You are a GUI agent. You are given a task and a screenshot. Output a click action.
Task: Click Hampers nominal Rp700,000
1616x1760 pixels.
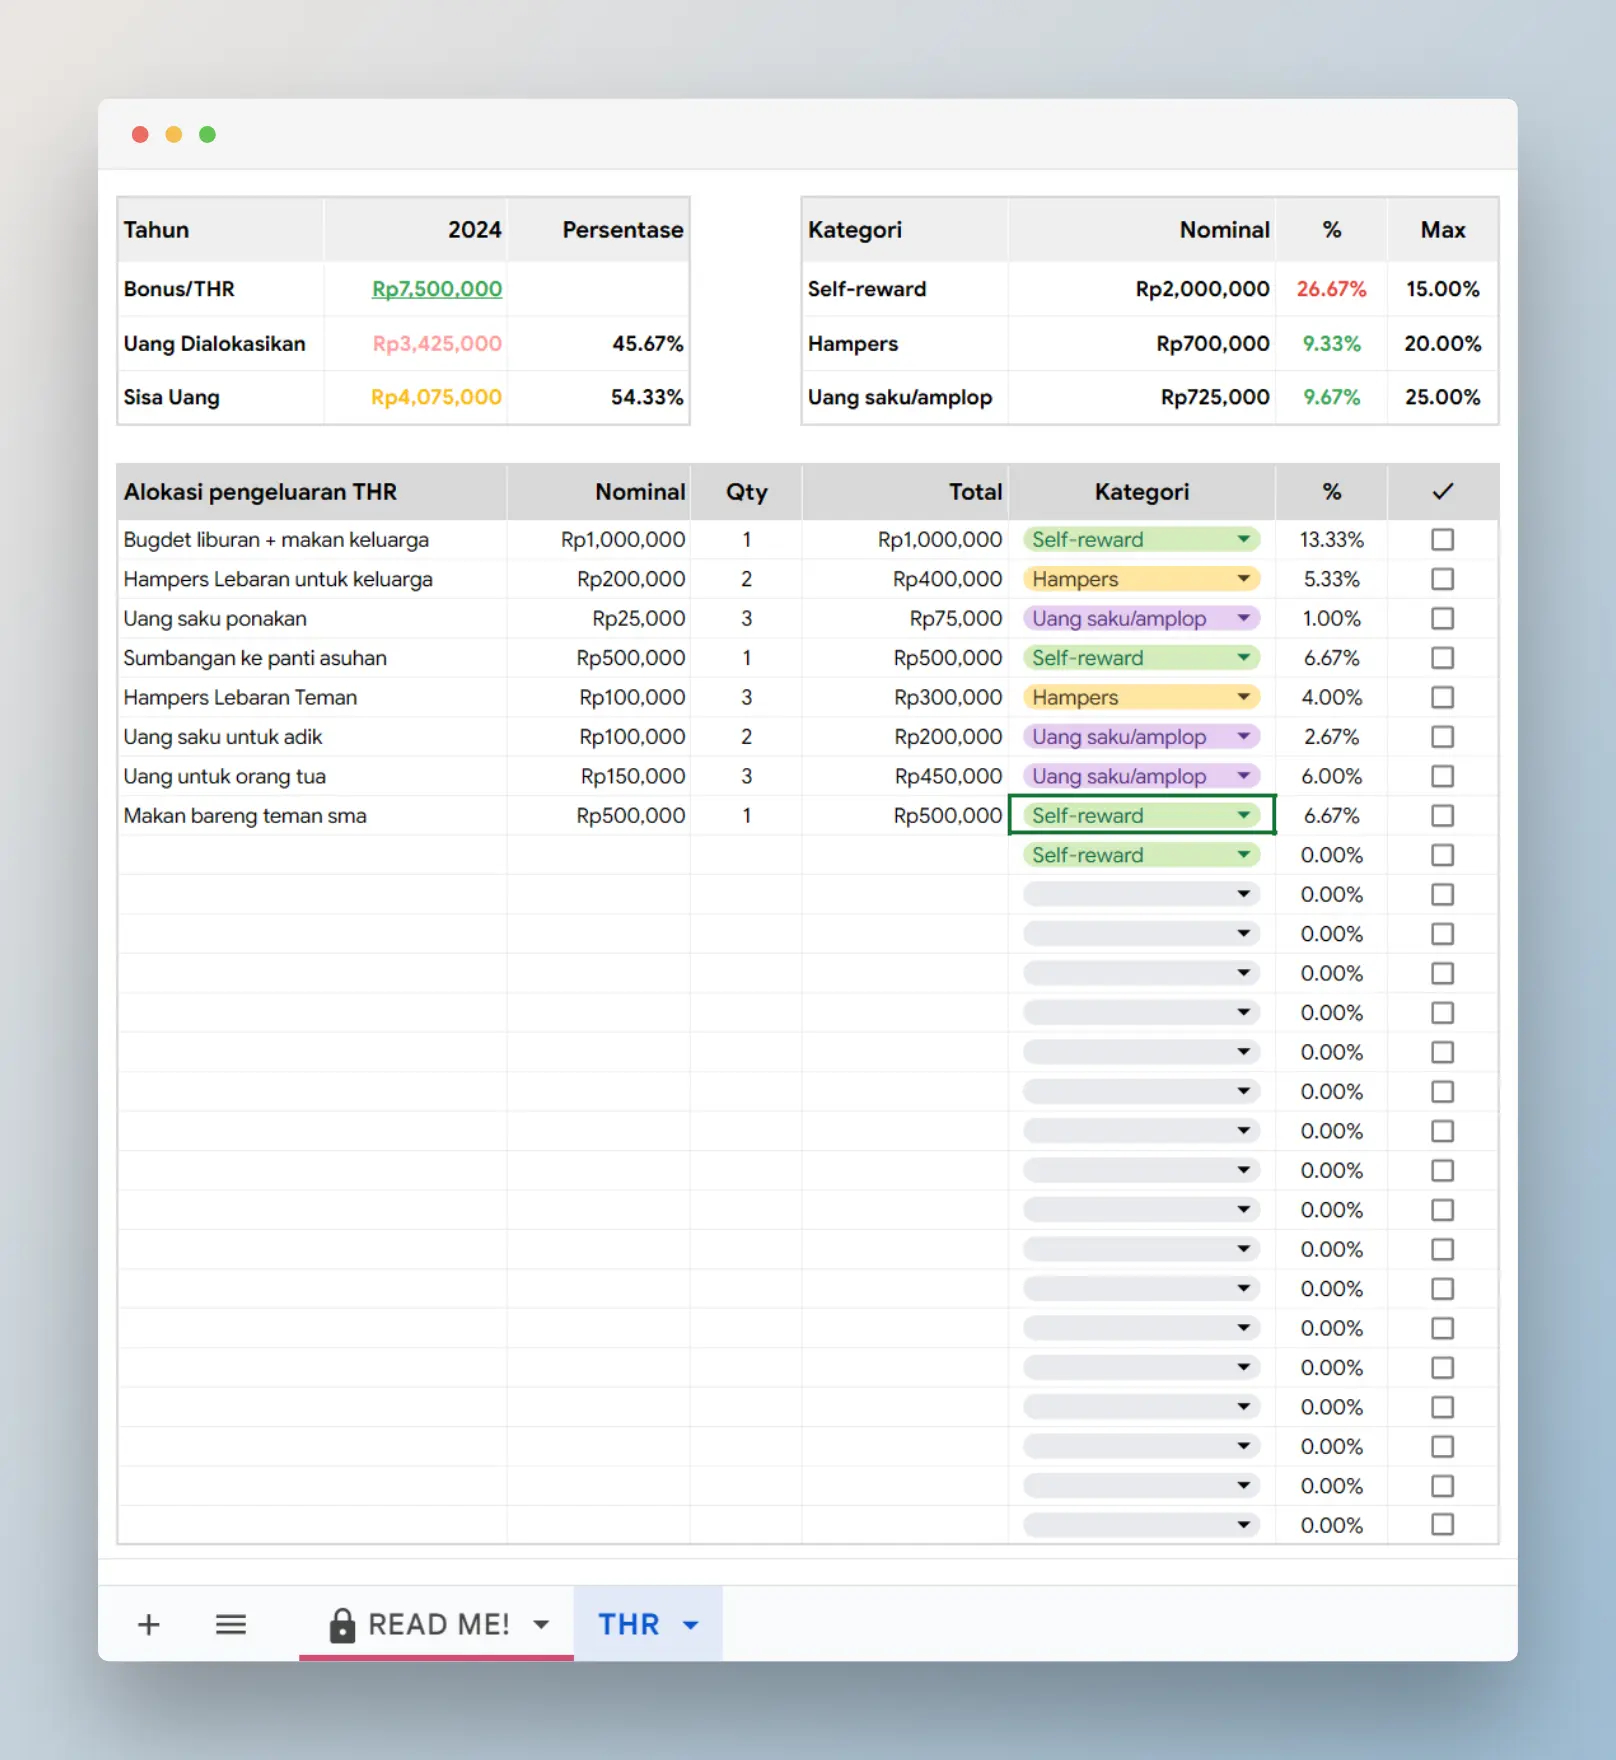(1141, 344)
